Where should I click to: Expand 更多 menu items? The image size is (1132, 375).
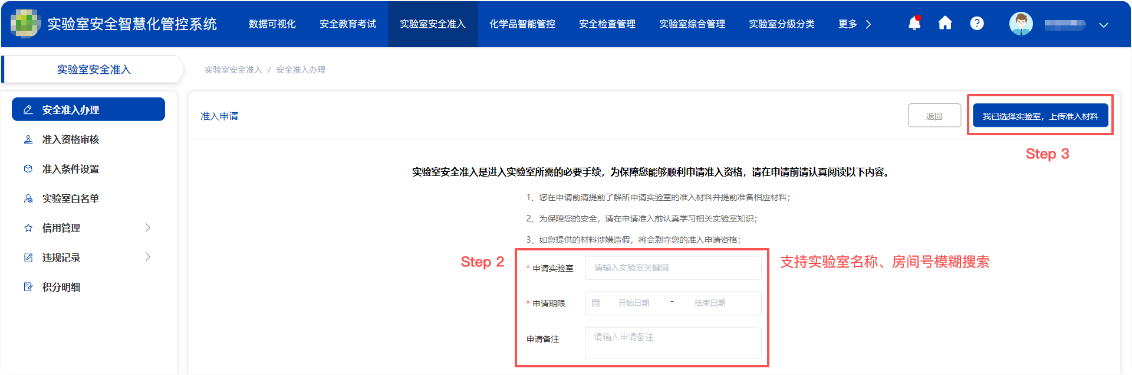coord(855,24)
